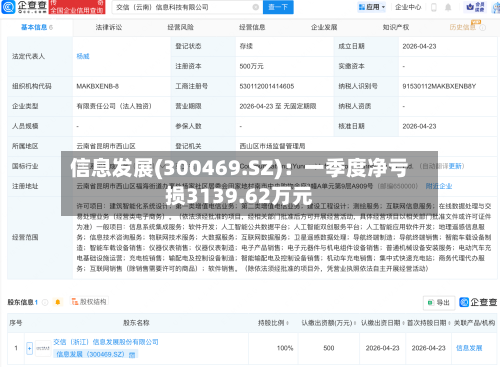Expand shareholder row with plus button

coord(30,348)
